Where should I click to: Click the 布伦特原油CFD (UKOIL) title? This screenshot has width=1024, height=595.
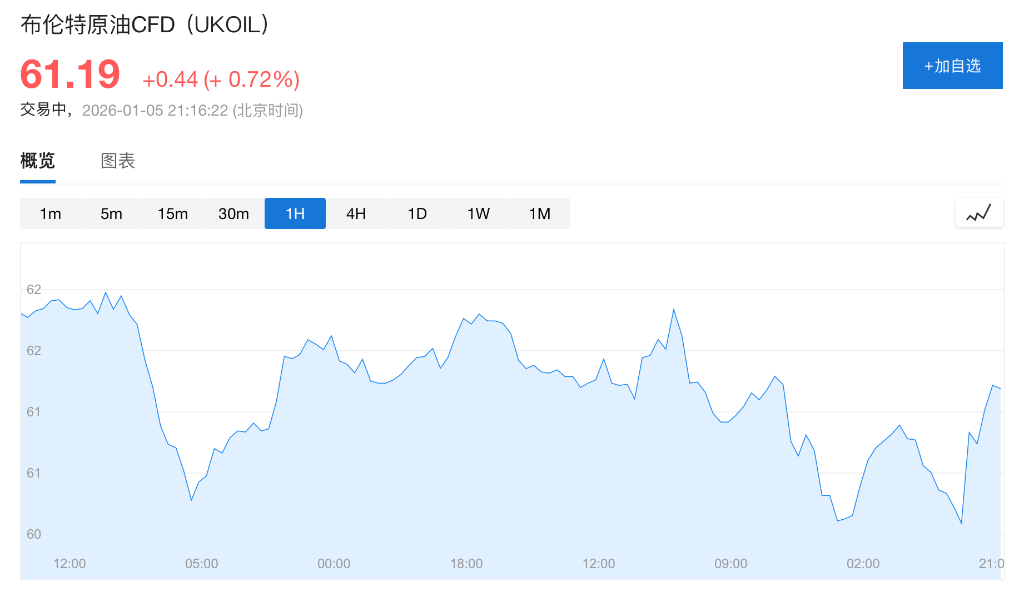coord(146,26)
